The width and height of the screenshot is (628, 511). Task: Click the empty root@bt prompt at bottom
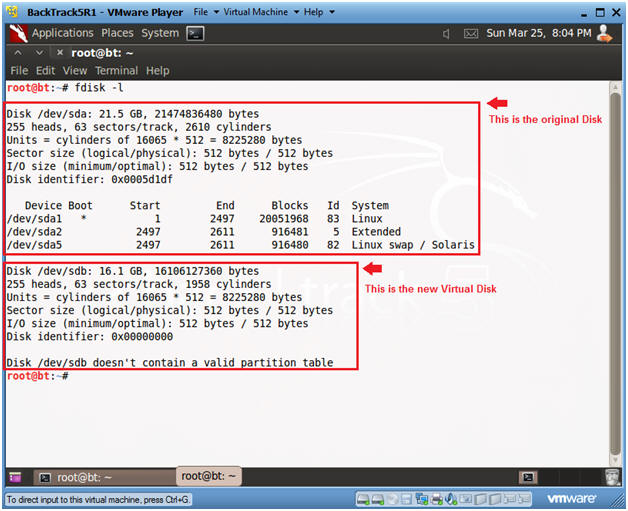click(38, 376)
